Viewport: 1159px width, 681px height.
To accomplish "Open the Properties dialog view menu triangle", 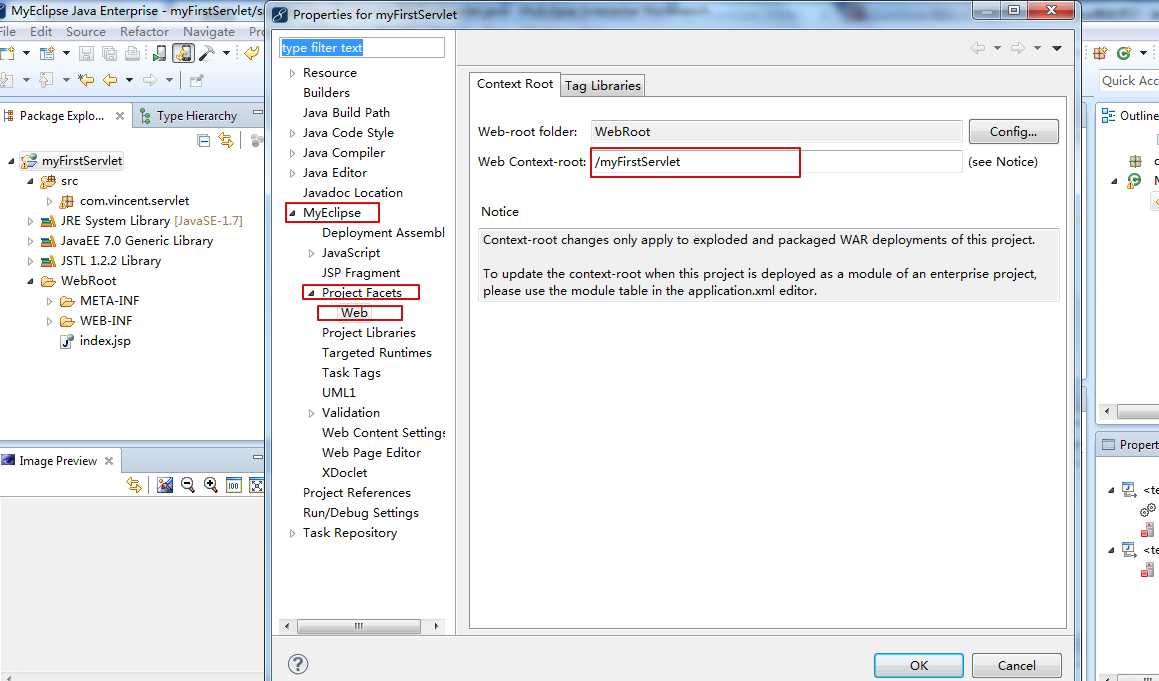I will pos(1057,48).
